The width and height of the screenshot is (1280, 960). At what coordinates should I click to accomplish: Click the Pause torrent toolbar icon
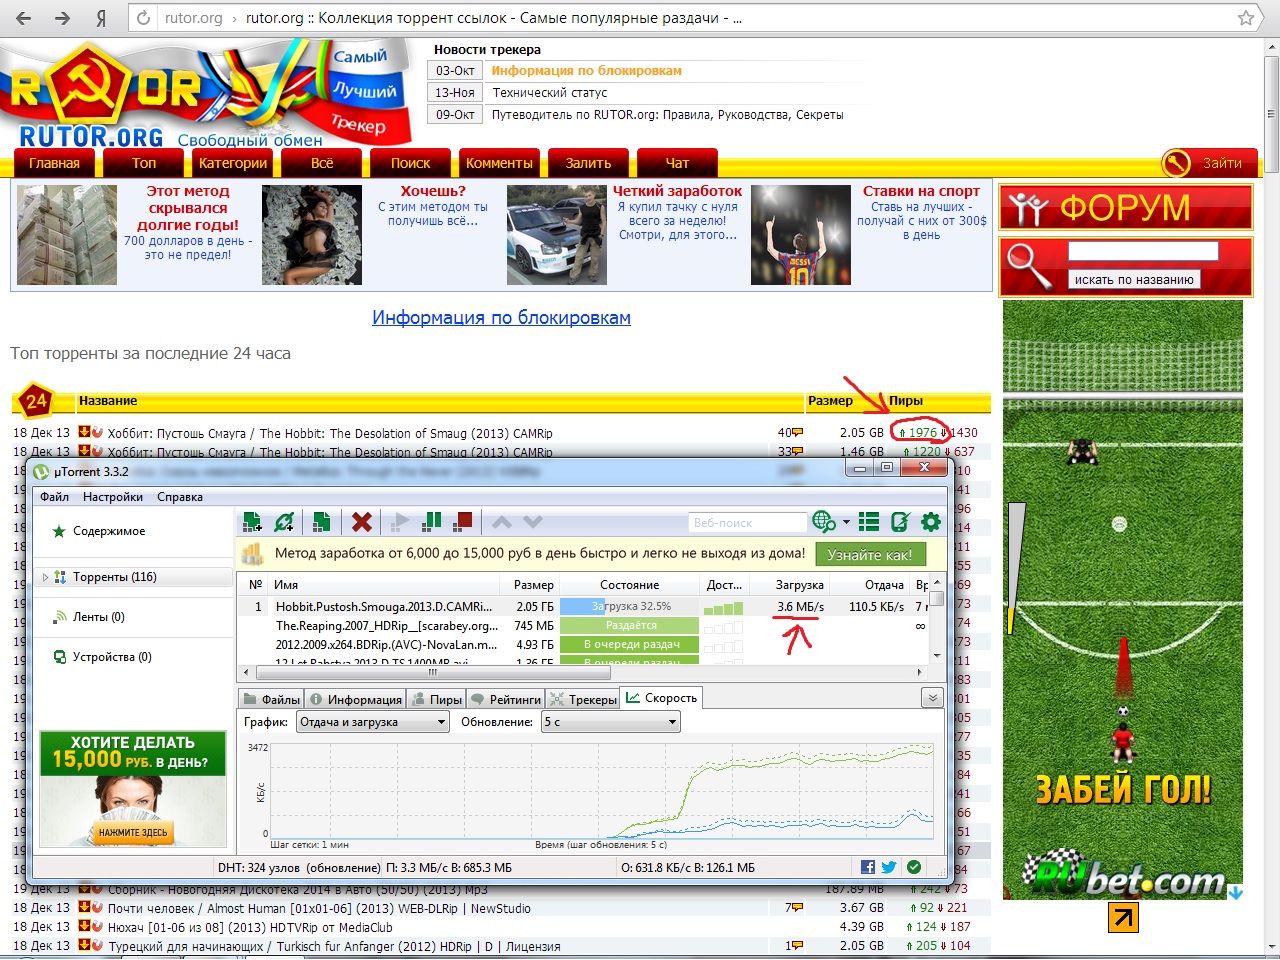(432, 522)
